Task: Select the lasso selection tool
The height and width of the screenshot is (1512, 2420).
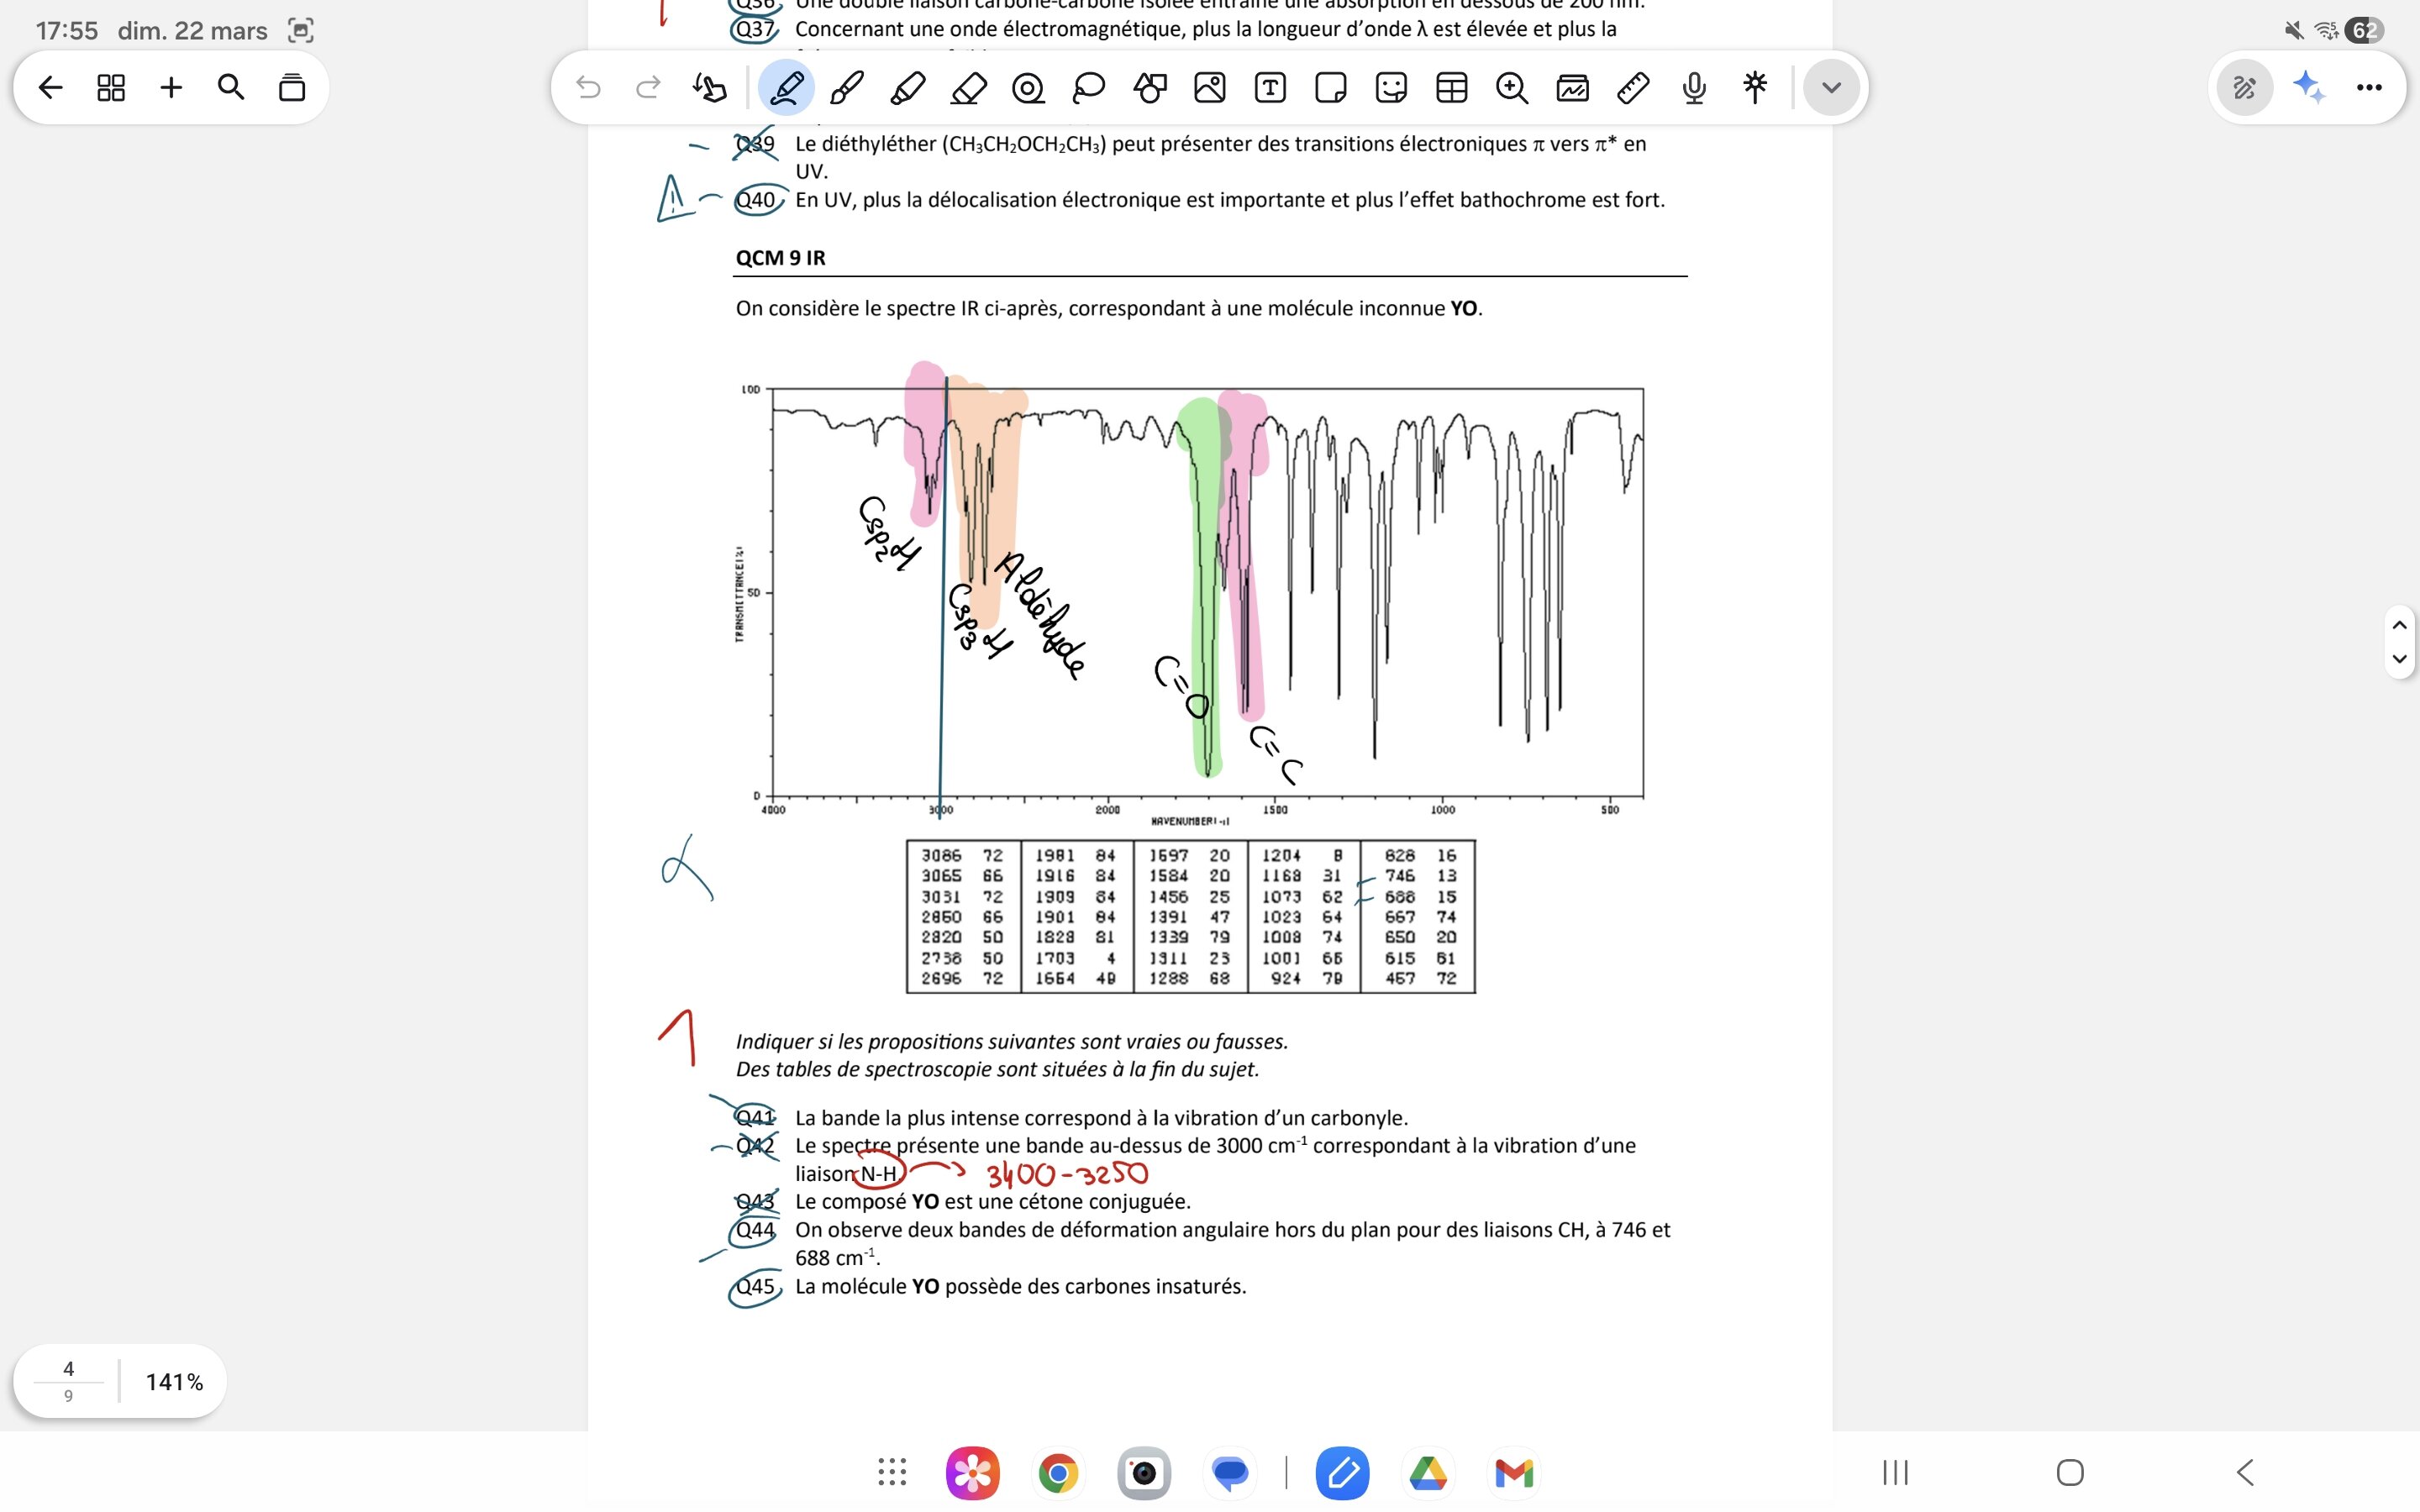Action: pyautogui.click(x=1088, y=88)
